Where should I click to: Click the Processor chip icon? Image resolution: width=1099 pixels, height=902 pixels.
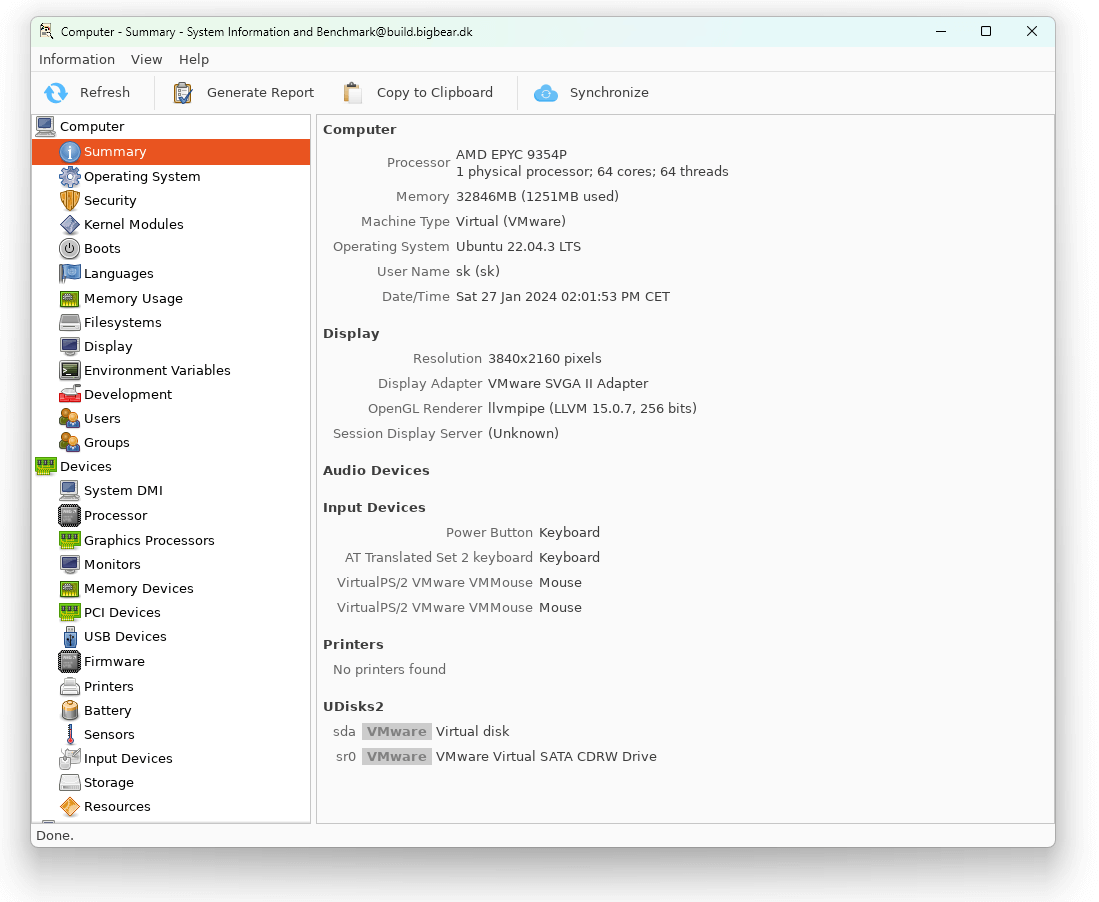click(69, 516)
